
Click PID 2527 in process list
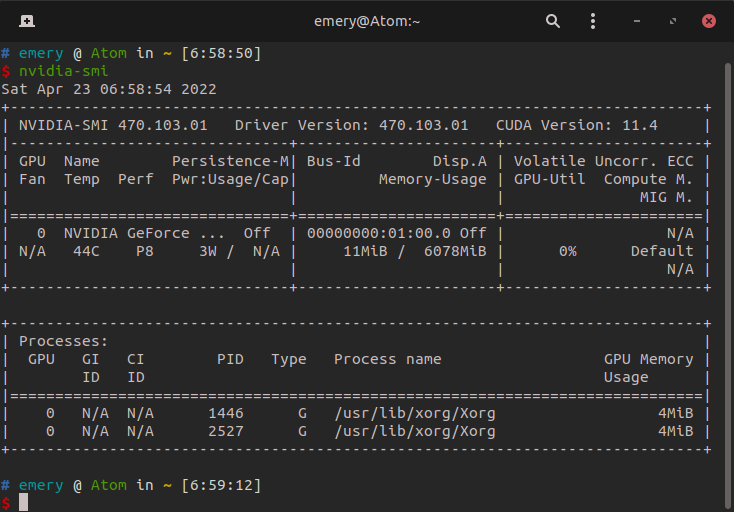click(225, 431)
